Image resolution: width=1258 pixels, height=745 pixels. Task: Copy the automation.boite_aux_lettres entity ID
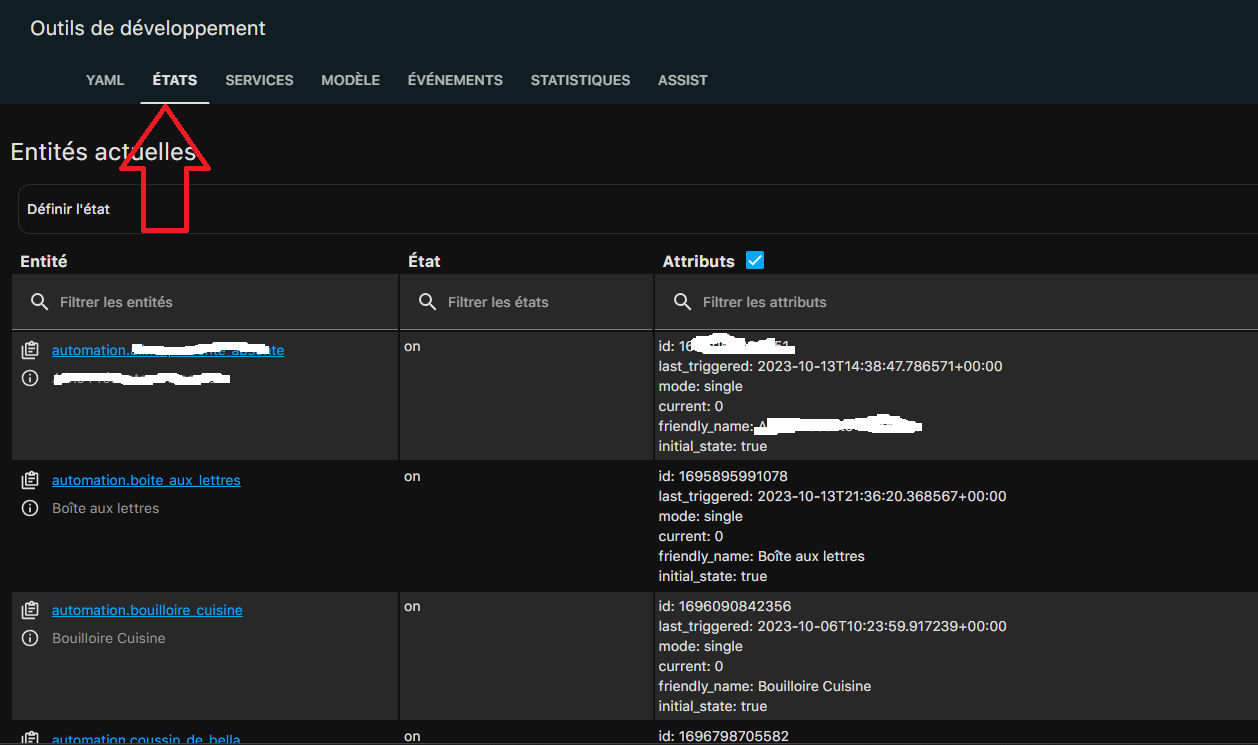(30, 481)
